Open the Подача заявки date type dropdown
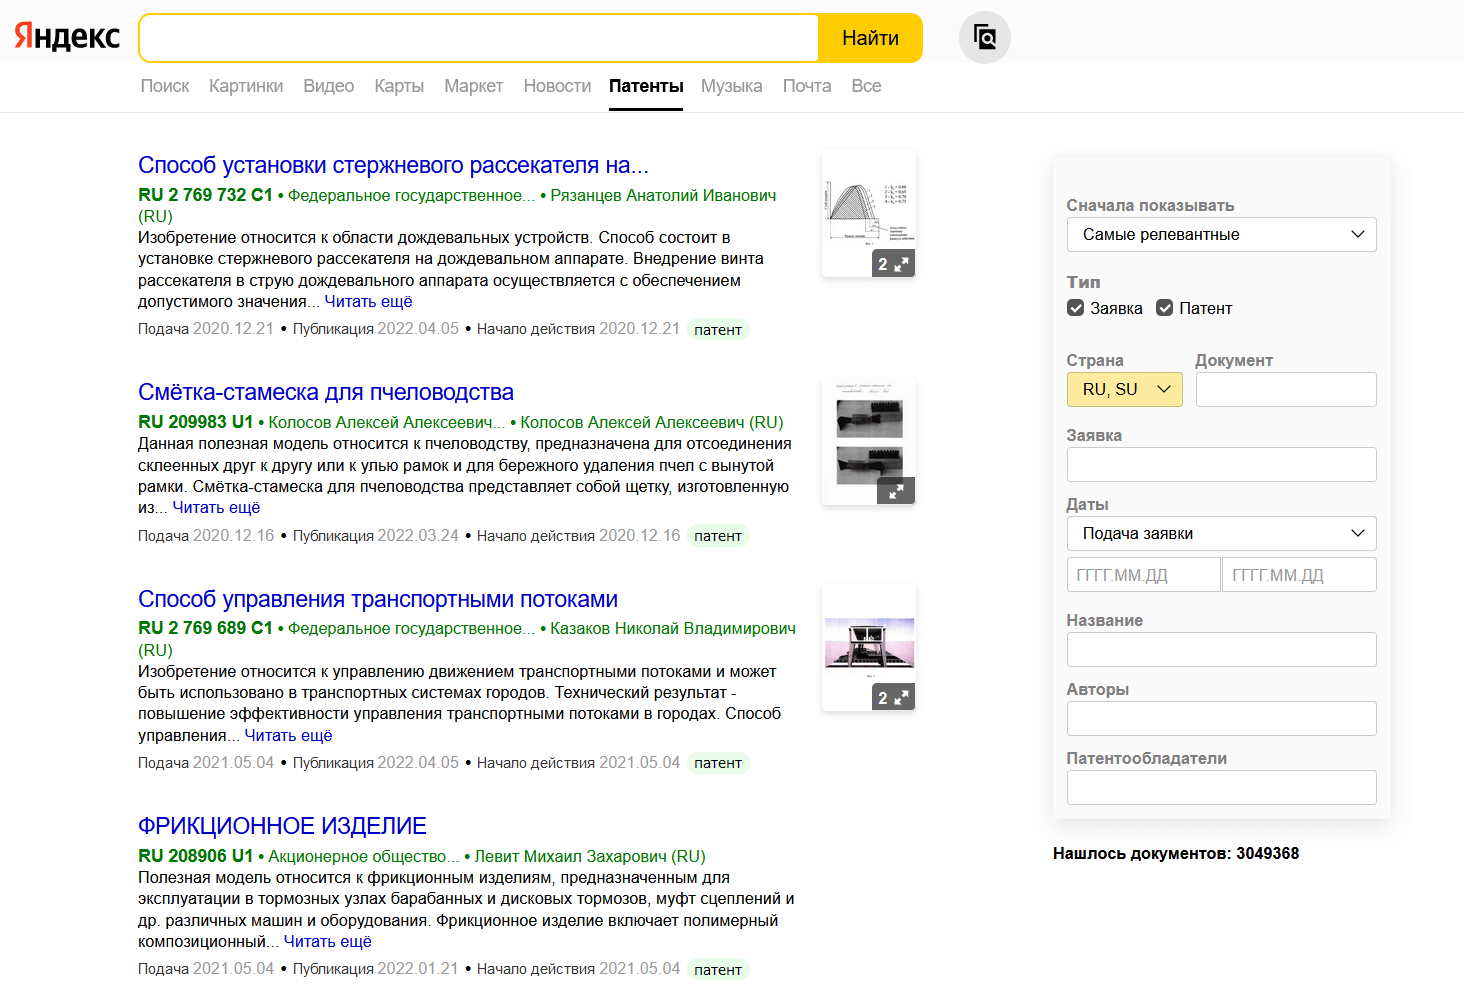 (1222, 534)
